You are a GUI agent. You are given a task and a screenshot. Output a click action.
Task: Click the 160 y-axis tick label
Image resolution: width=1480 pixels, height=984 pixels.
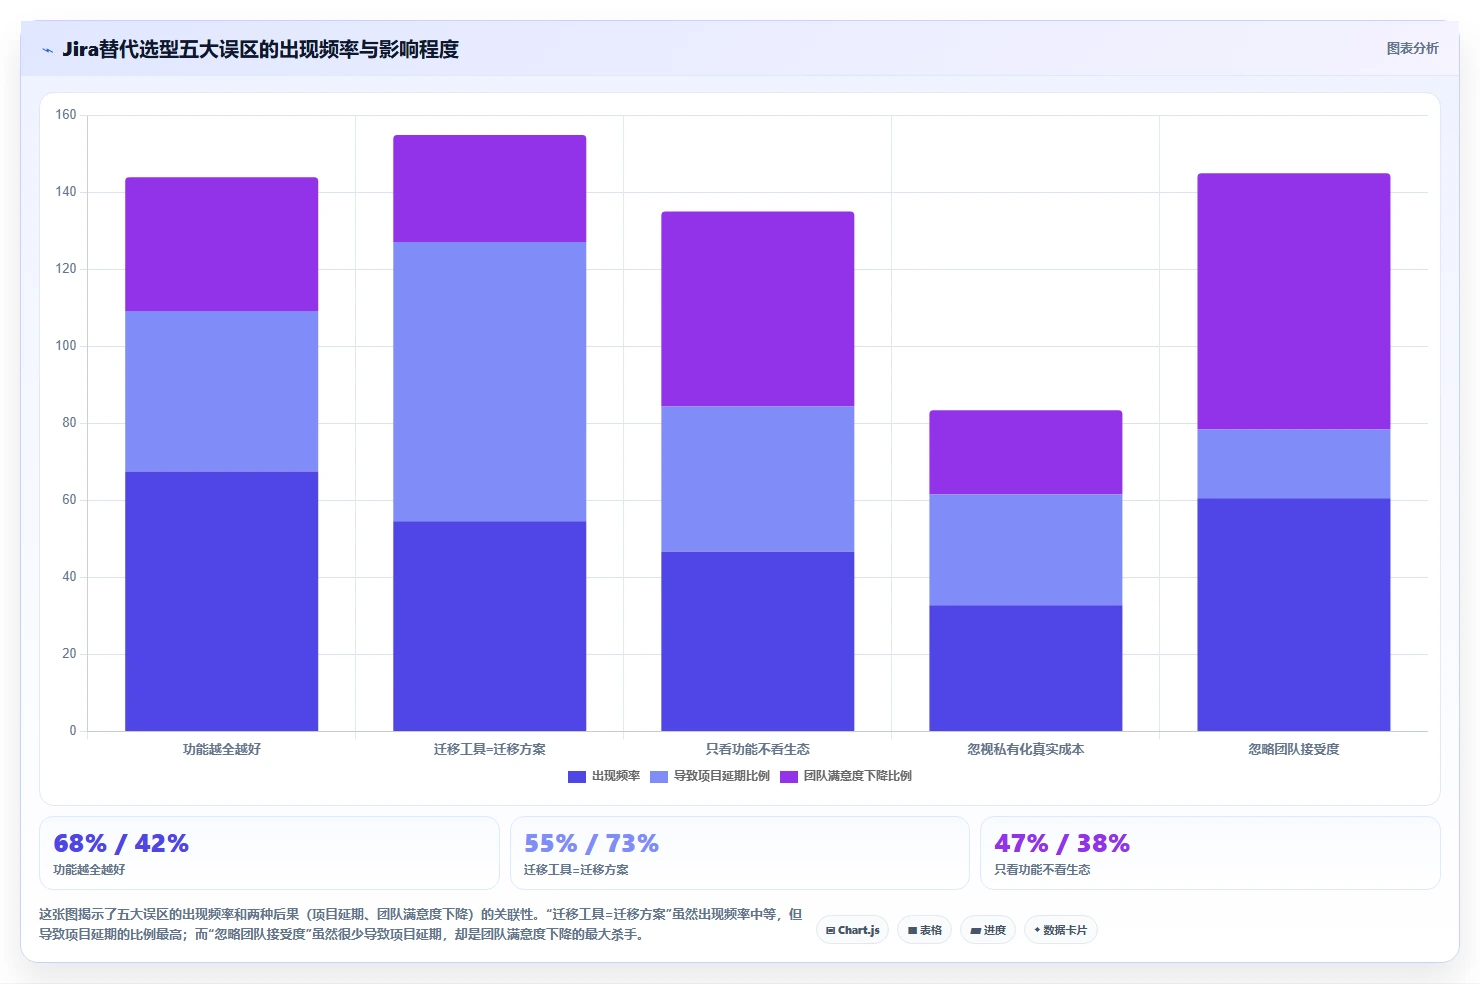point(66,115)
